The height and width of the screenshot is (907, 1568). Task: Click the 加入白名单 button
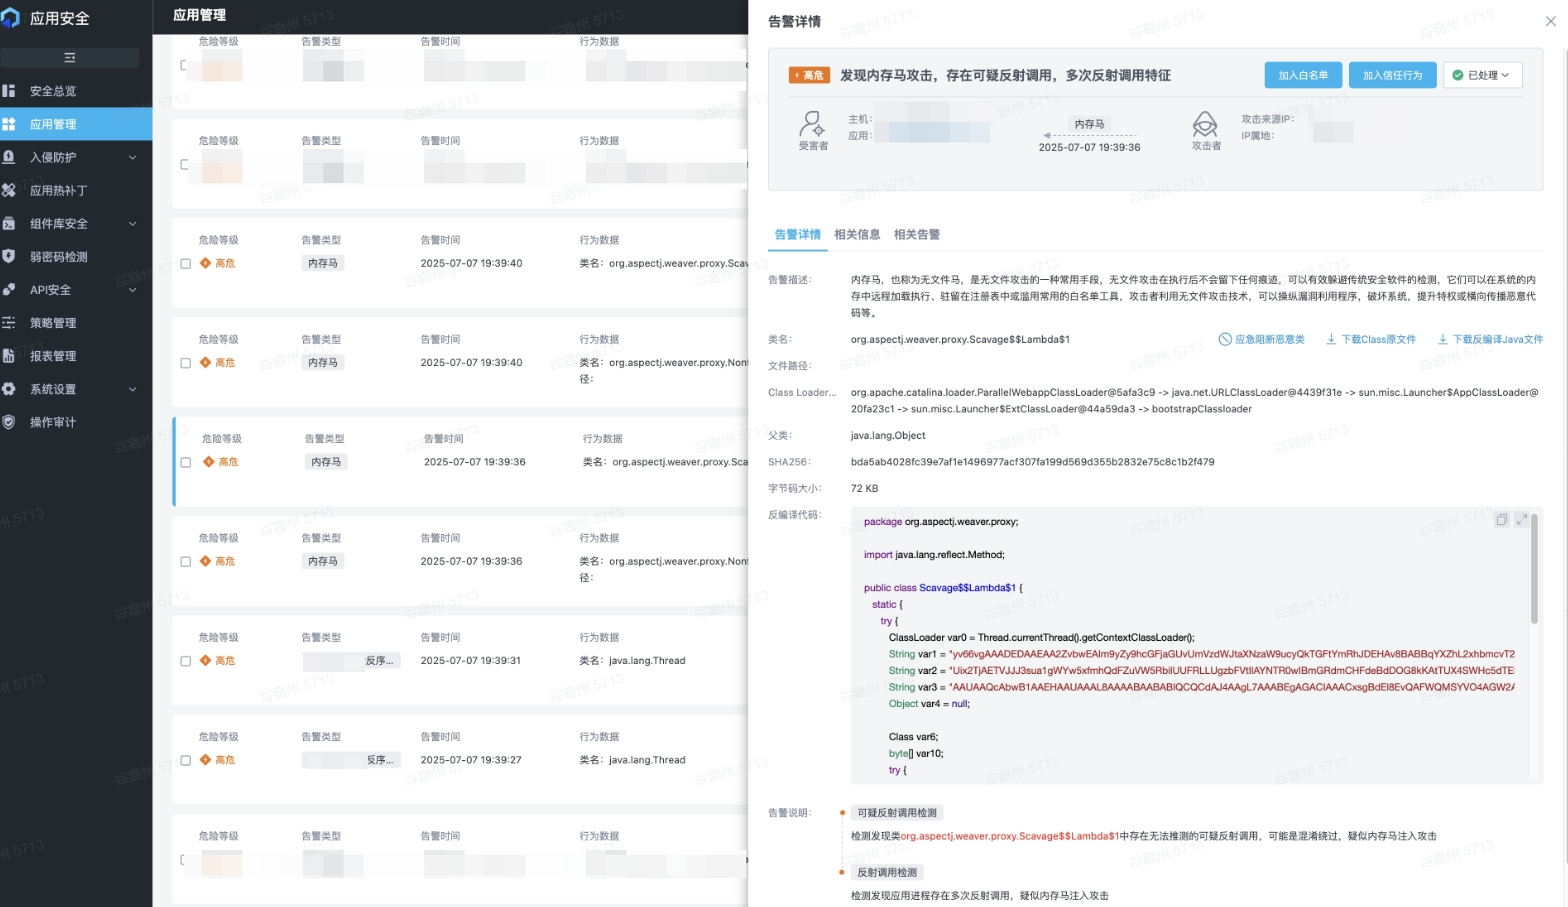[1303, 75]
